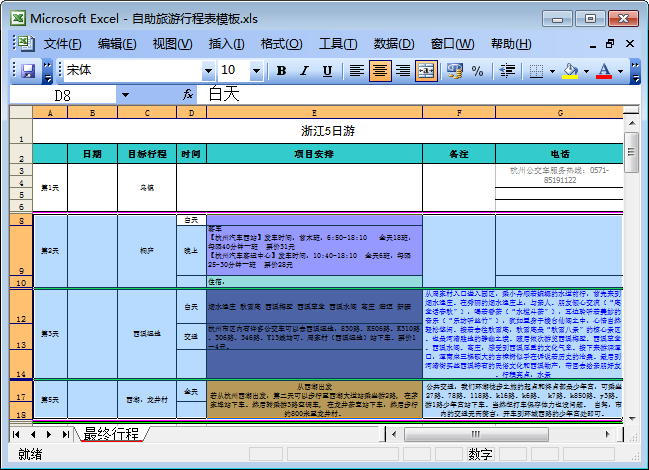This screenshot has width=649, height=470.
Task: Click the Insert Function fx icon
Action: 187,95
